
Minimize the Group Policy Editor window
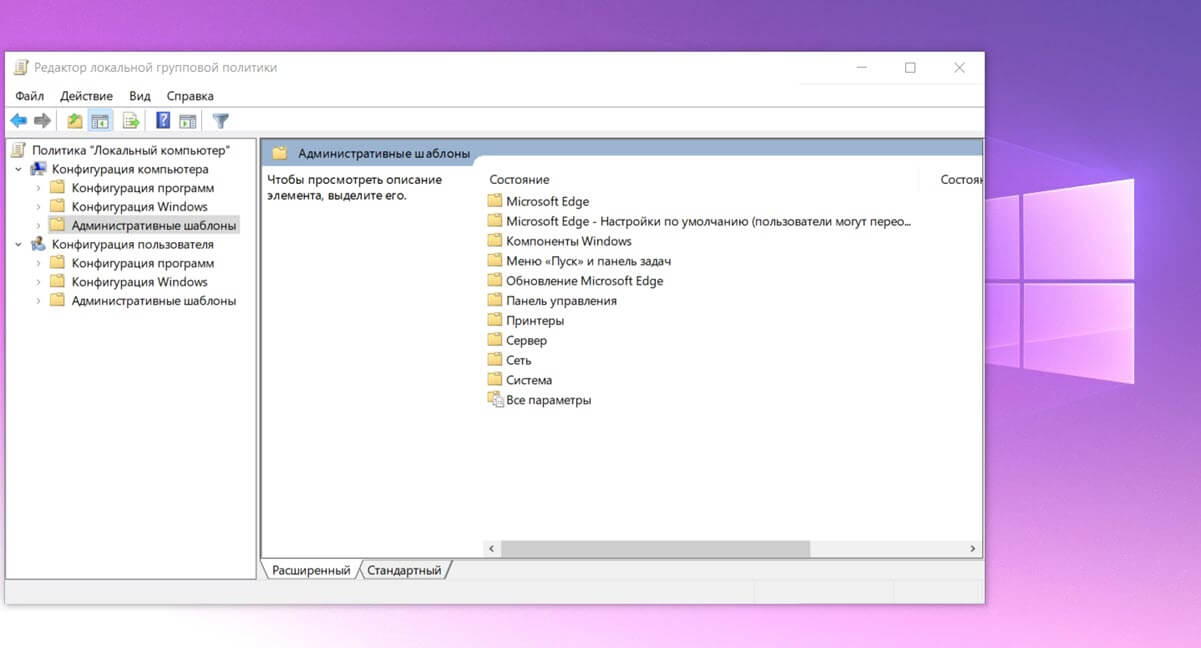[862, 68]
